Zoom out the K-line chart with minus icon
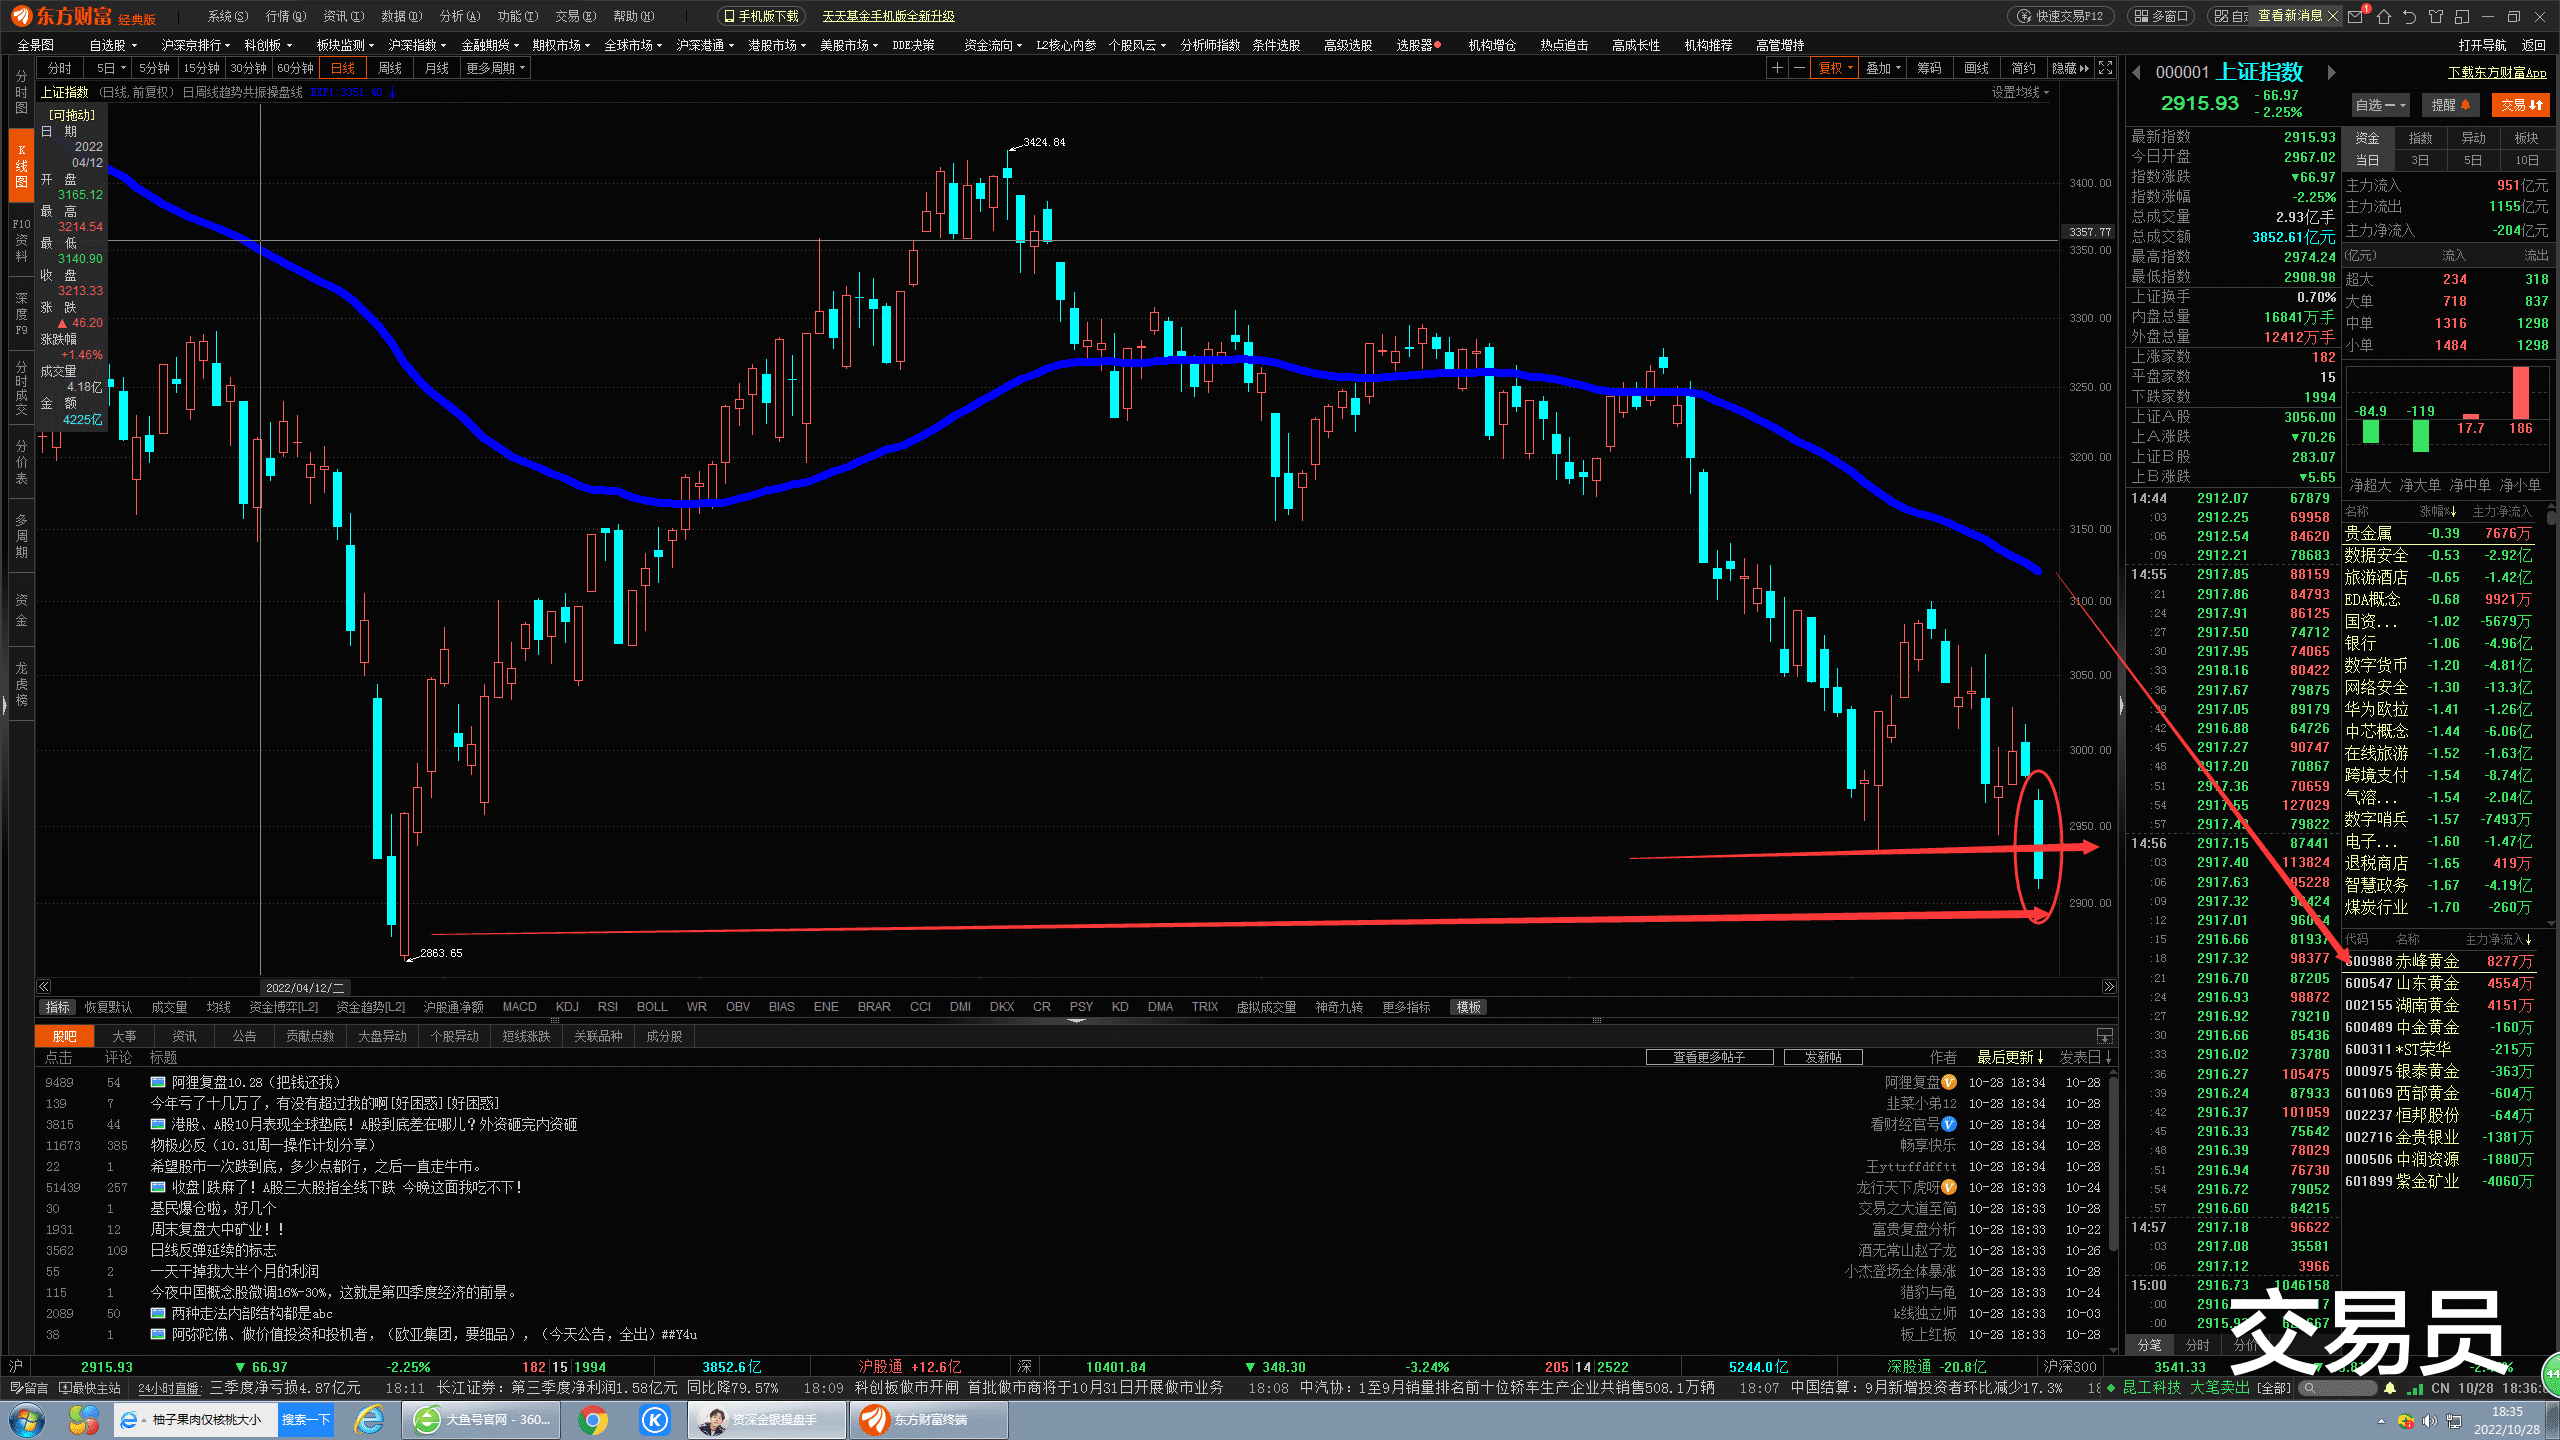This screenshot has width=2560, height=1440. click(x=1799, y=68)
